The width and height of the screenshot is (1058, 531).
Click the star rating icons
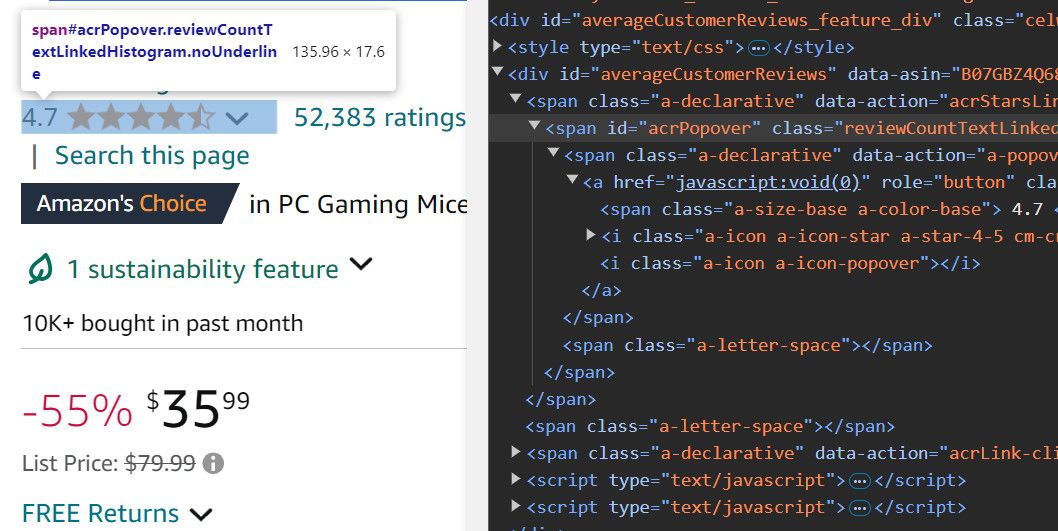(x=140, y=117)
